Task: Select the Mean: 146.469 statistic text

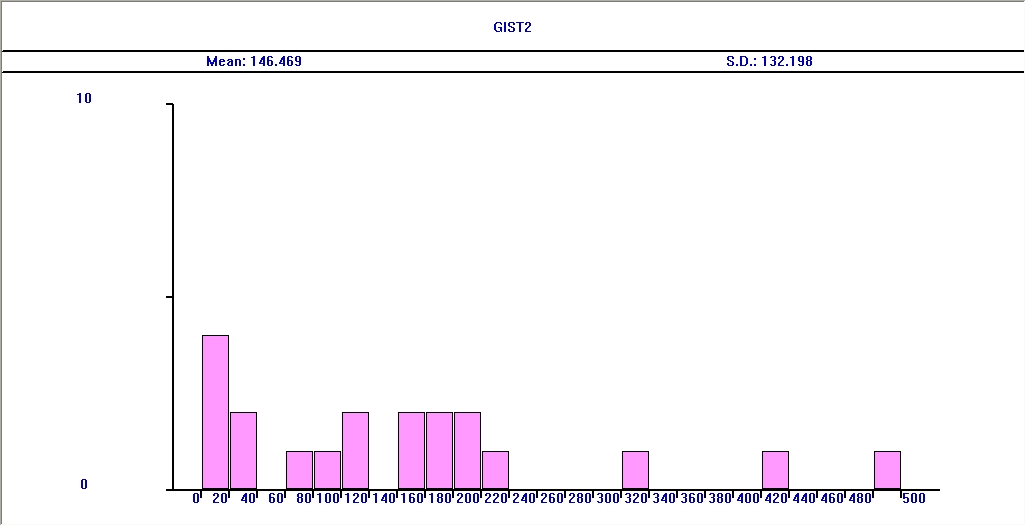Action: pyautogui.click(x=254, y=62)
